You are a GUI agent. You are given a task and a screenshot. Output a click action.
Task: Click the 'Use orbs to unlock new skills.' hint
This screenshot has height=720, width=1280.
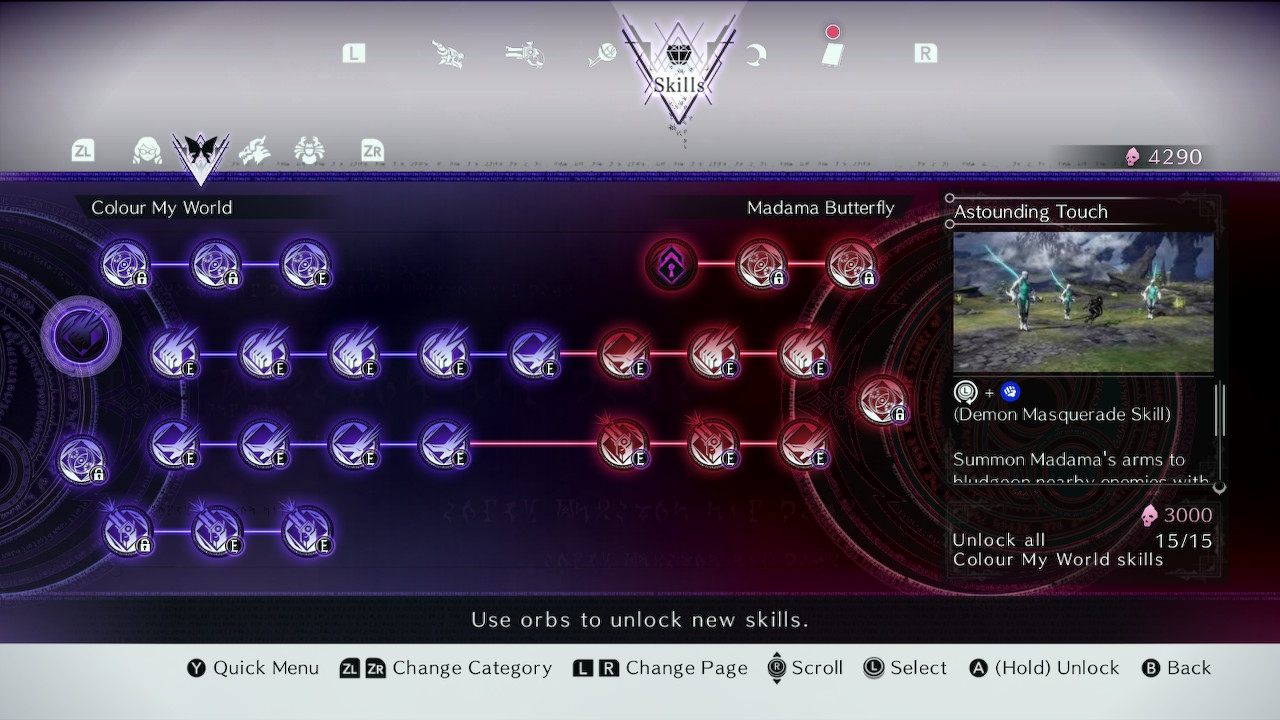click(x=640, y=620)
